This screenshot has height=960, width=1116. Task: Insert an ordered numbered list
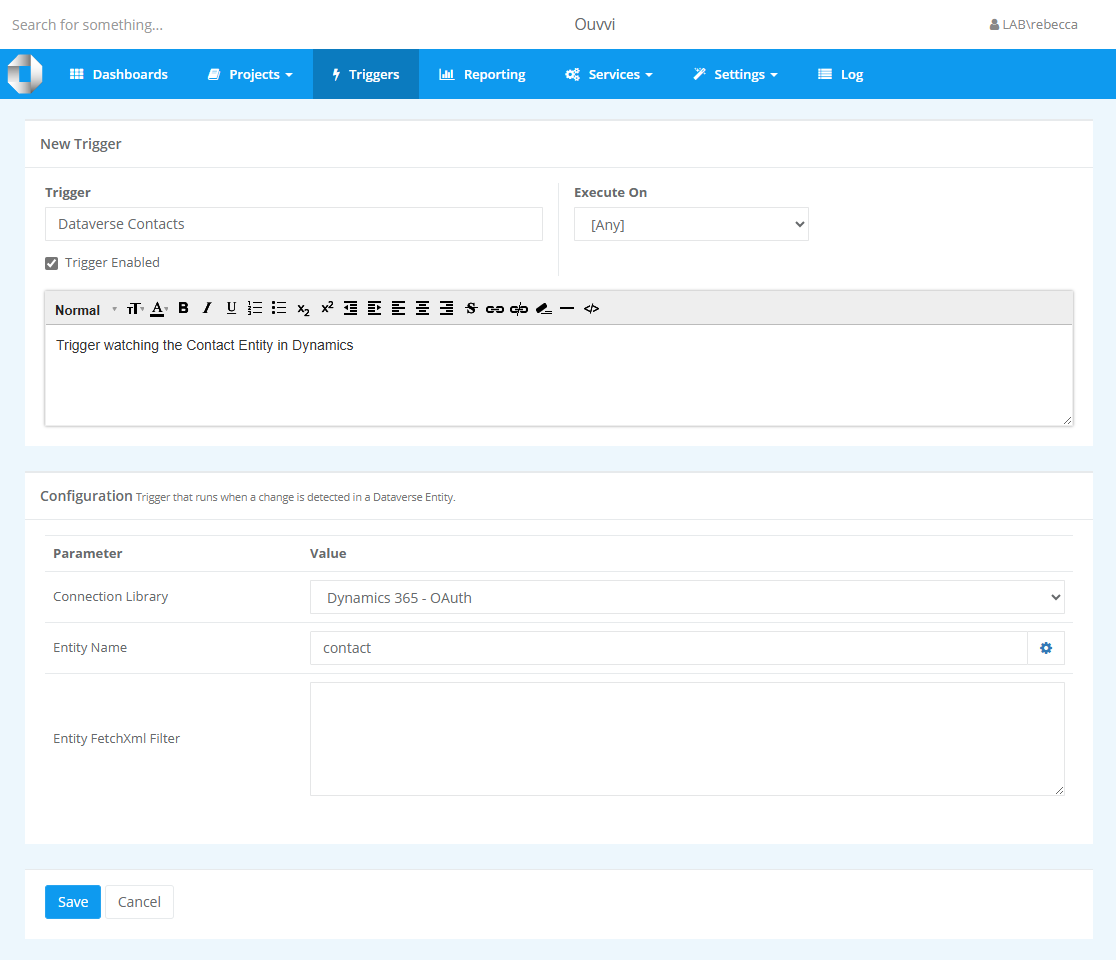pos(255,308)
